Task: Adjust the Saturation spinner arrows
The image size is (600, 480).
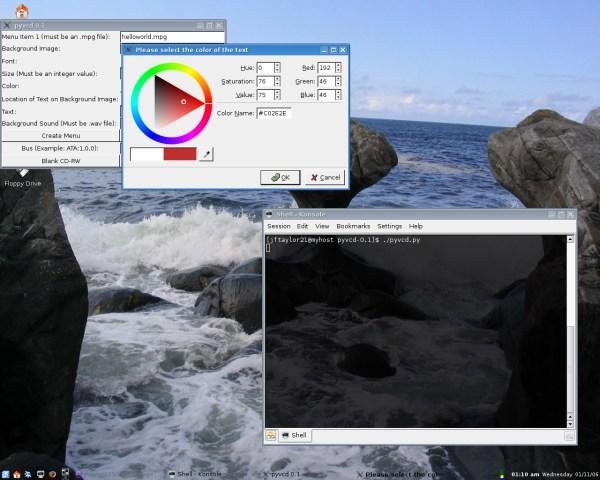Action: point(277,81)
